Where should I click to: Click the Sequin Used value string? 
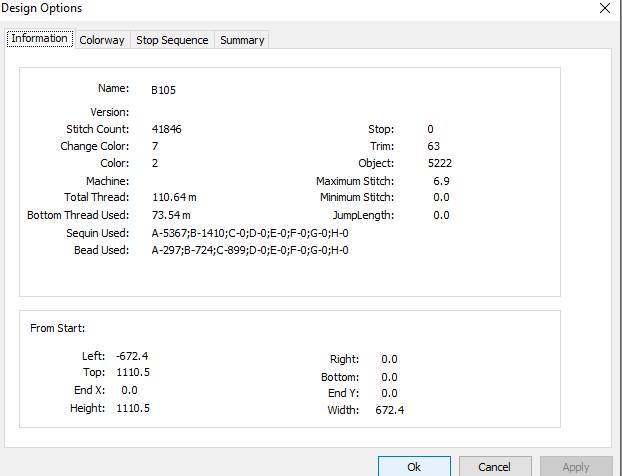pyautogui.click(x=250, y=233)
